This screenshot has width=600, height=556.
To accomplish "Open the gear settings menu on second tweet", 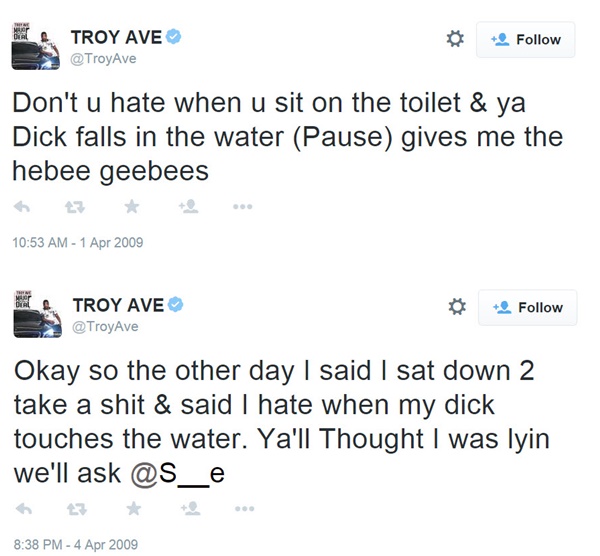I will (455, 307).
